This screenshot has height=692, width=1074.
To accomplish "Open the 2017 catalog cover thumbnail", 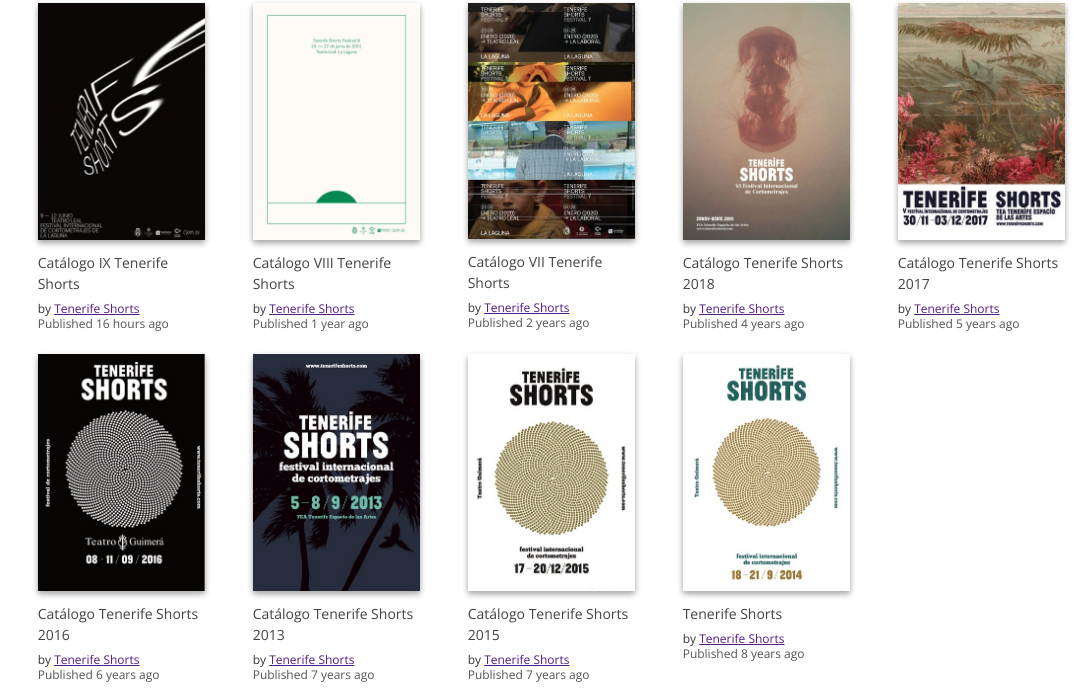I will point(981,121).
